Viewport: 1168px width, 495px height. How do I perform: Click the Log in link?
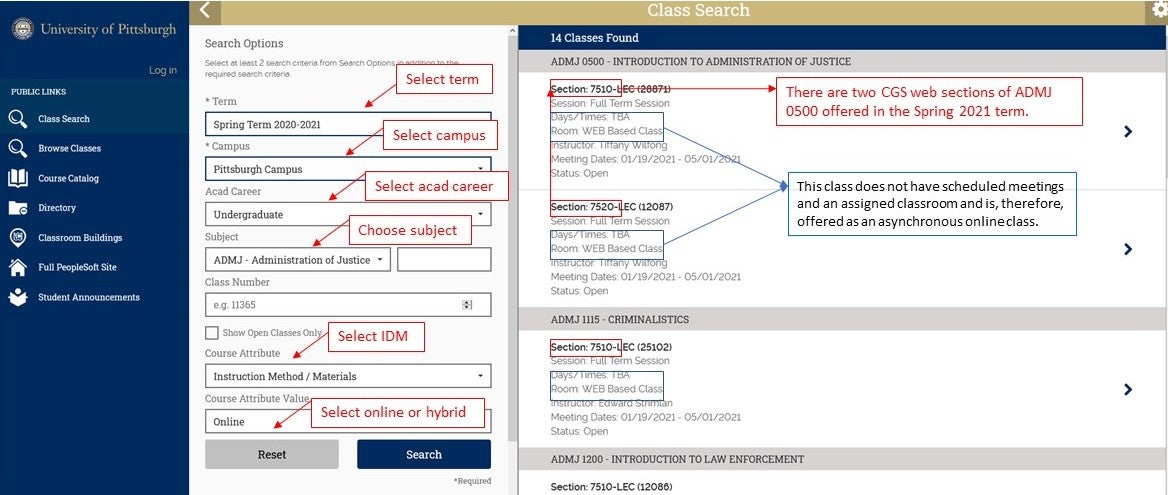(x=163, y=71)
